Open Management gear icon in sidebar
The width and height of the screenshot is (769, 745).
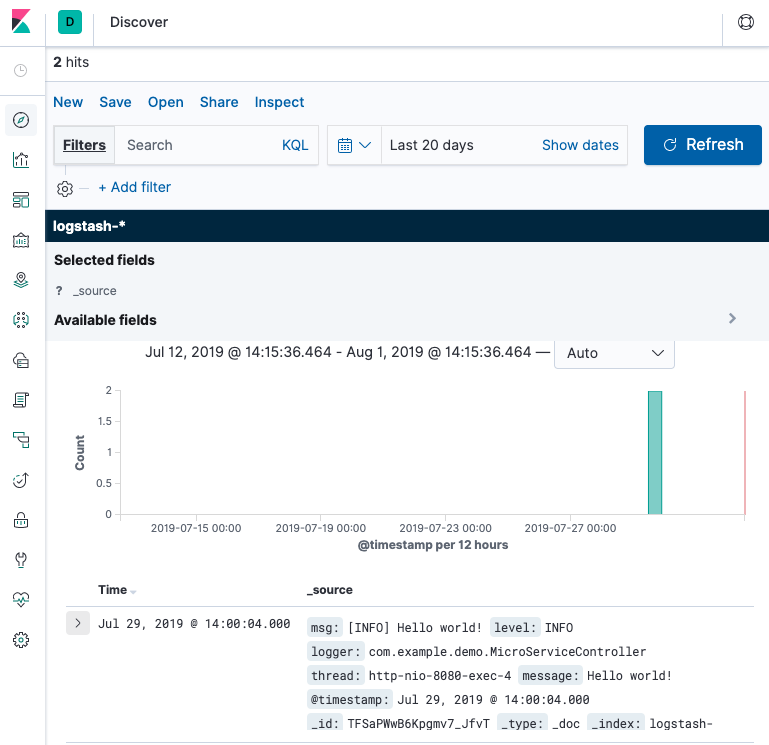[x=21, y=640]
